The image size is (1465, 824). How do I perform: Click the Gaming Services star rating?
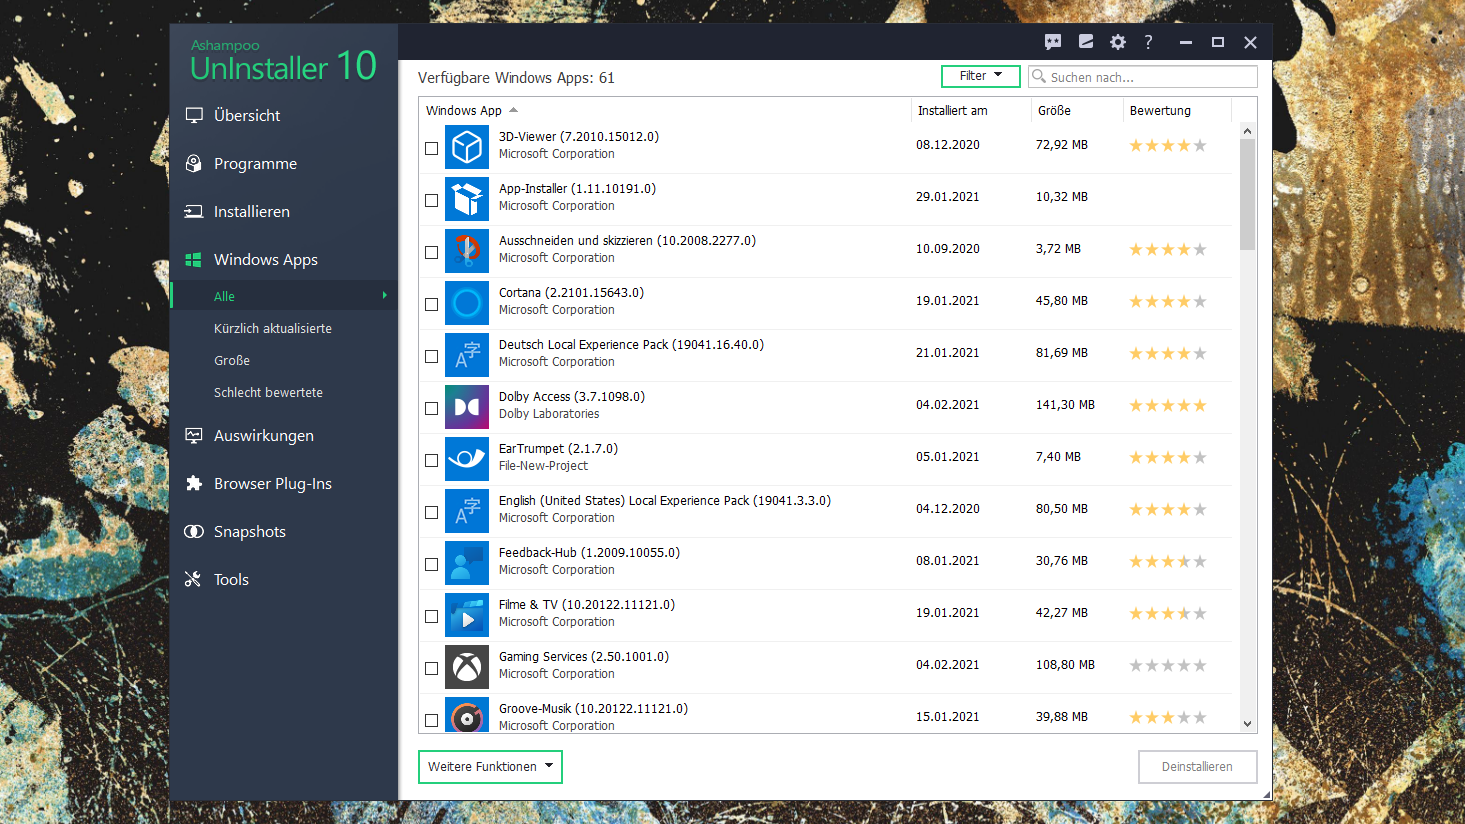tap(1168, 665)
